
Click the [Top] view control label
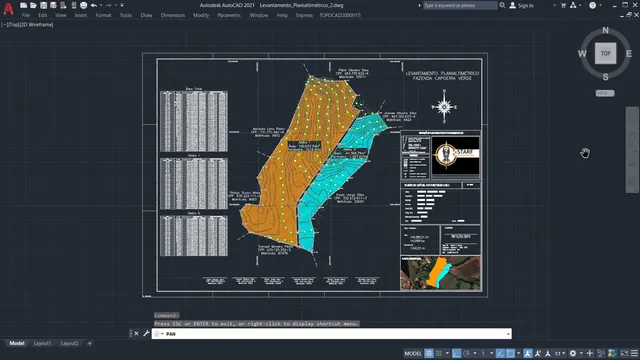pyautogui.click(x=13, y=24)
